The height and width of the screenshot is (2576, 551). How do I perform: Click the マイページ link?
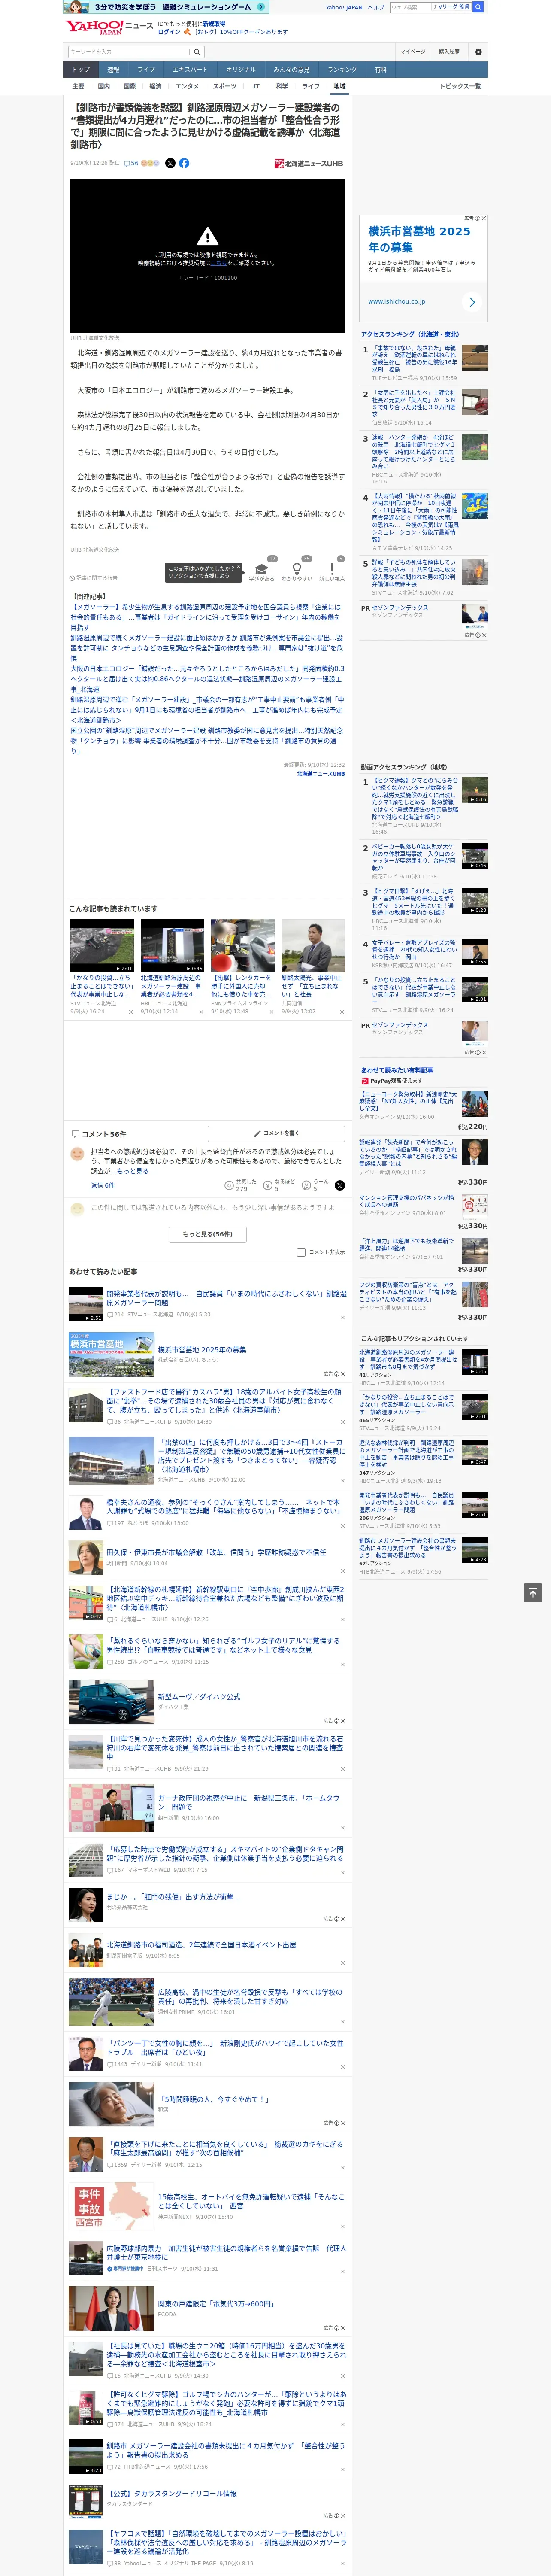click(x=413, y=51)
